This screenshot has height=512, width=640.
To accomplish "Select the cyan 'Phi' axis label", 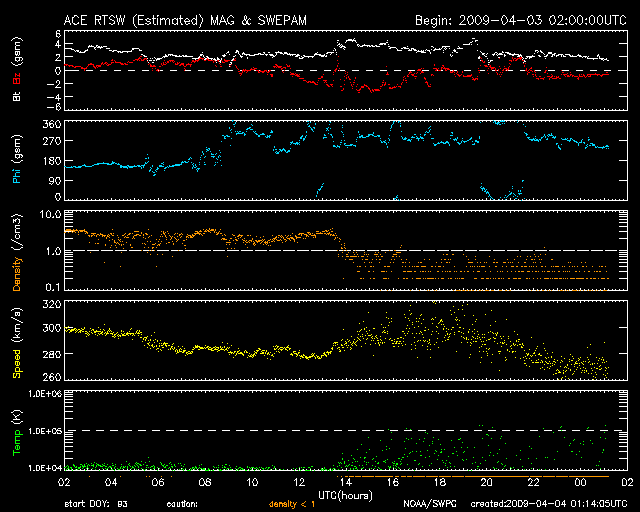I will (17, 176).
